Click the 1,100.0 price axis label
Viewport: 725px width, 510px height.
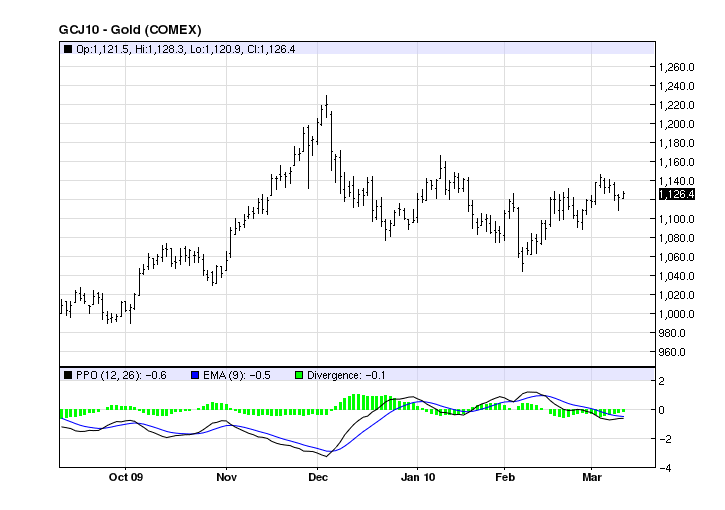(676, 219)
